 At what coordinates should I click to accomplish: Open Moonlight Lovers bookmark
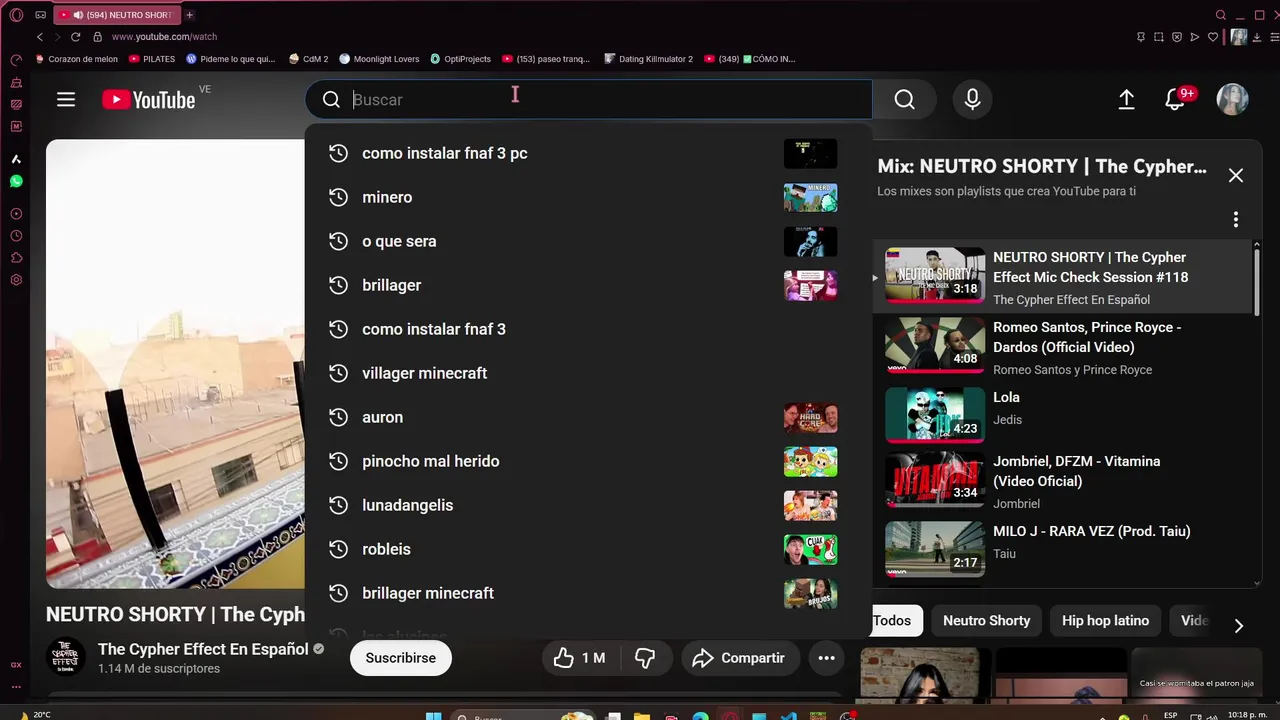[x=379, y=59]
